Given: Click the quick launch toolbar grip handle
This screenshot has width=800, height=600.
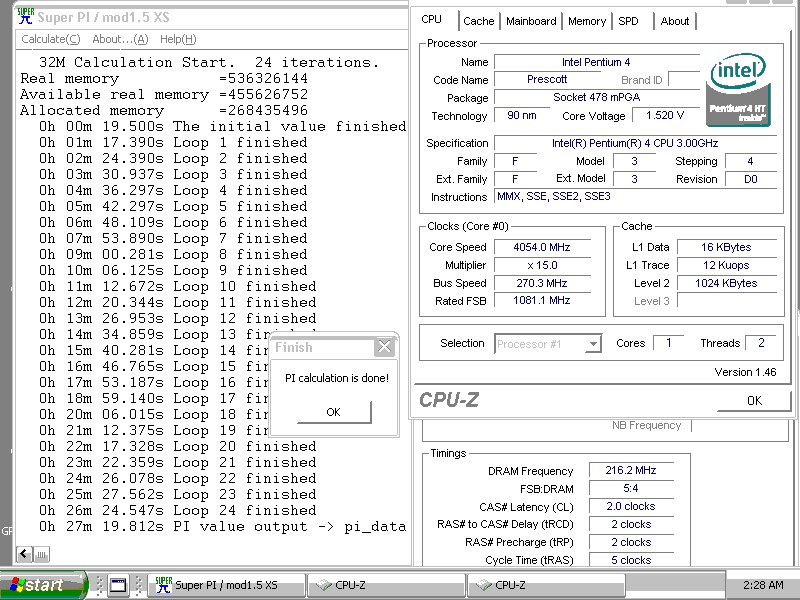Looking at the screenshot, I should (100, 585).
